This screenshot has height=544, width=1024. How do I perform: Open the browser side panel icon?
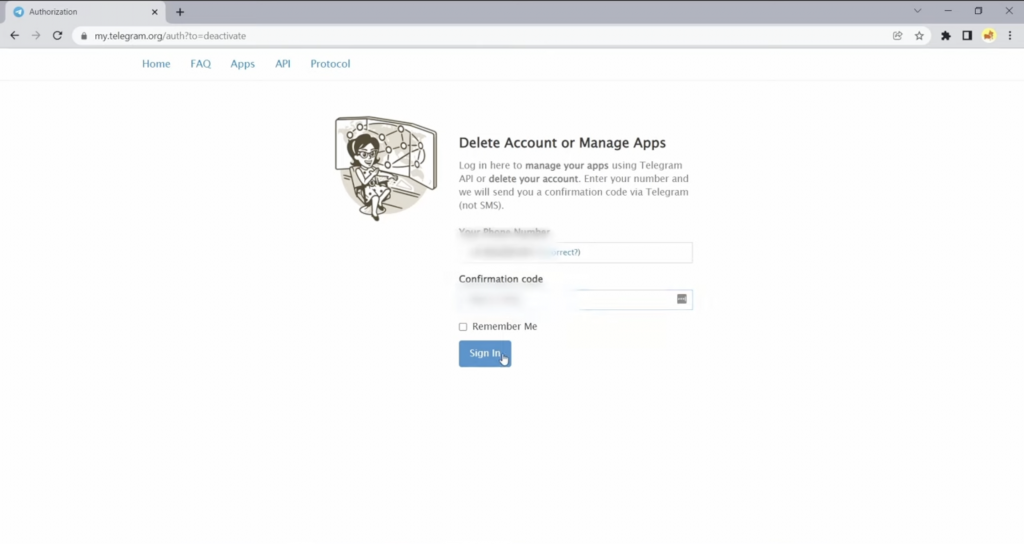[x=967, y=36]
